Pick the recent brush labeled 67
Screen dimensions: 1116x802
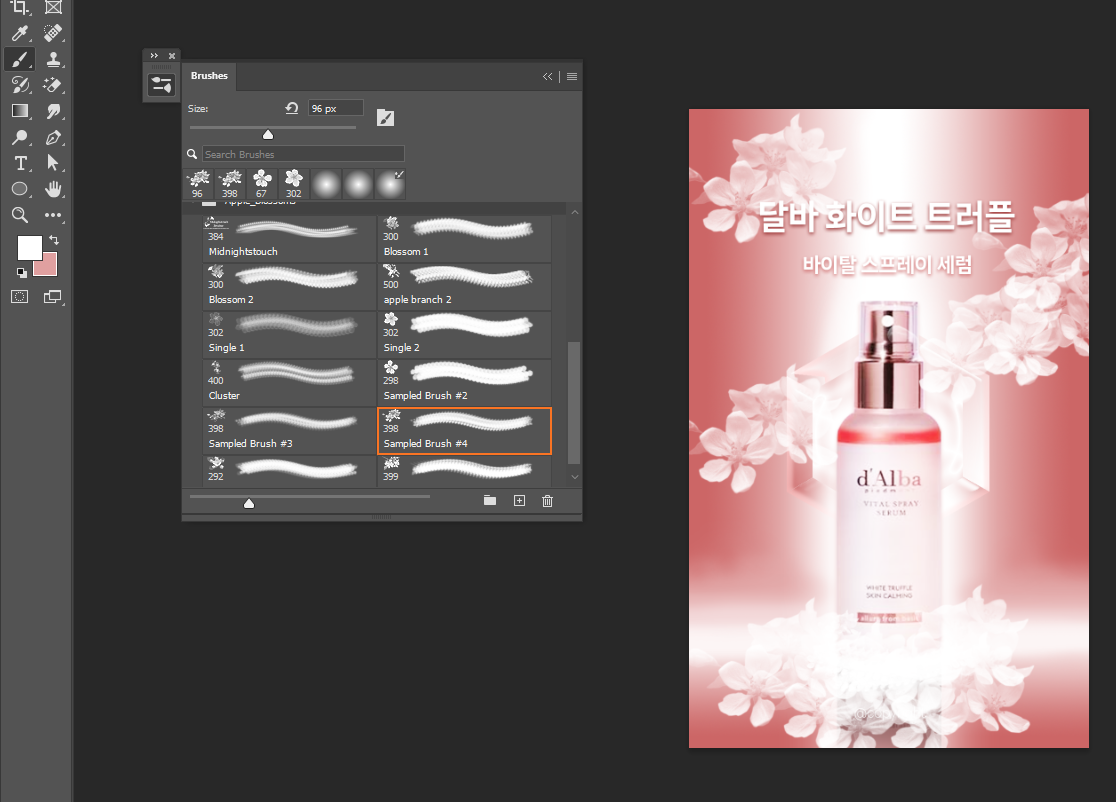click(262, 184)
